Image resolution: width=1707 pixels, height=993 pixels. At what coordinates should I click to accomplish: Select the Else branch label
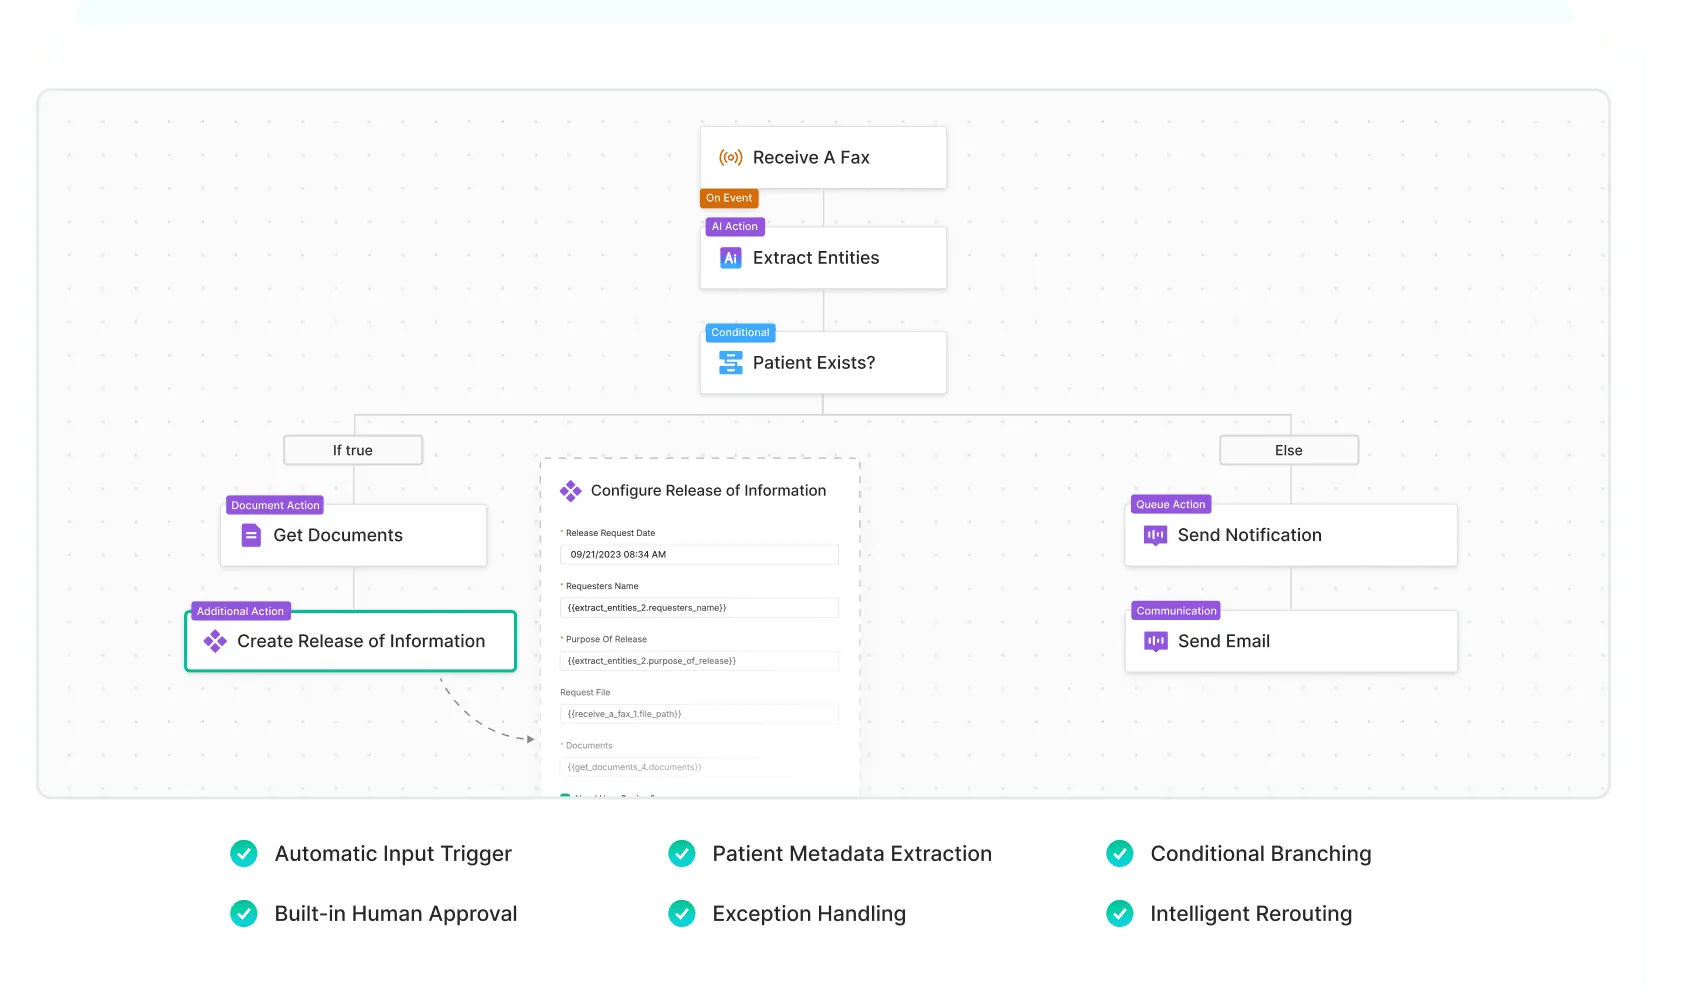point(1289,451)
